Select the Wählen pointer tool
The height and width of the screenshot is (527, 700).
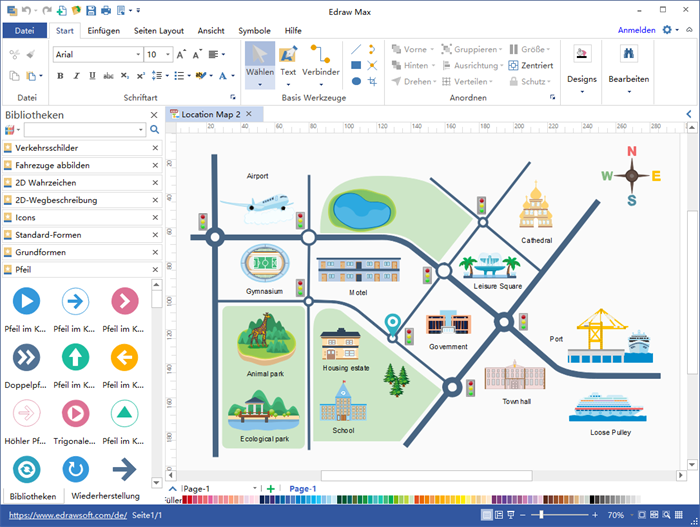pos(260,62)
